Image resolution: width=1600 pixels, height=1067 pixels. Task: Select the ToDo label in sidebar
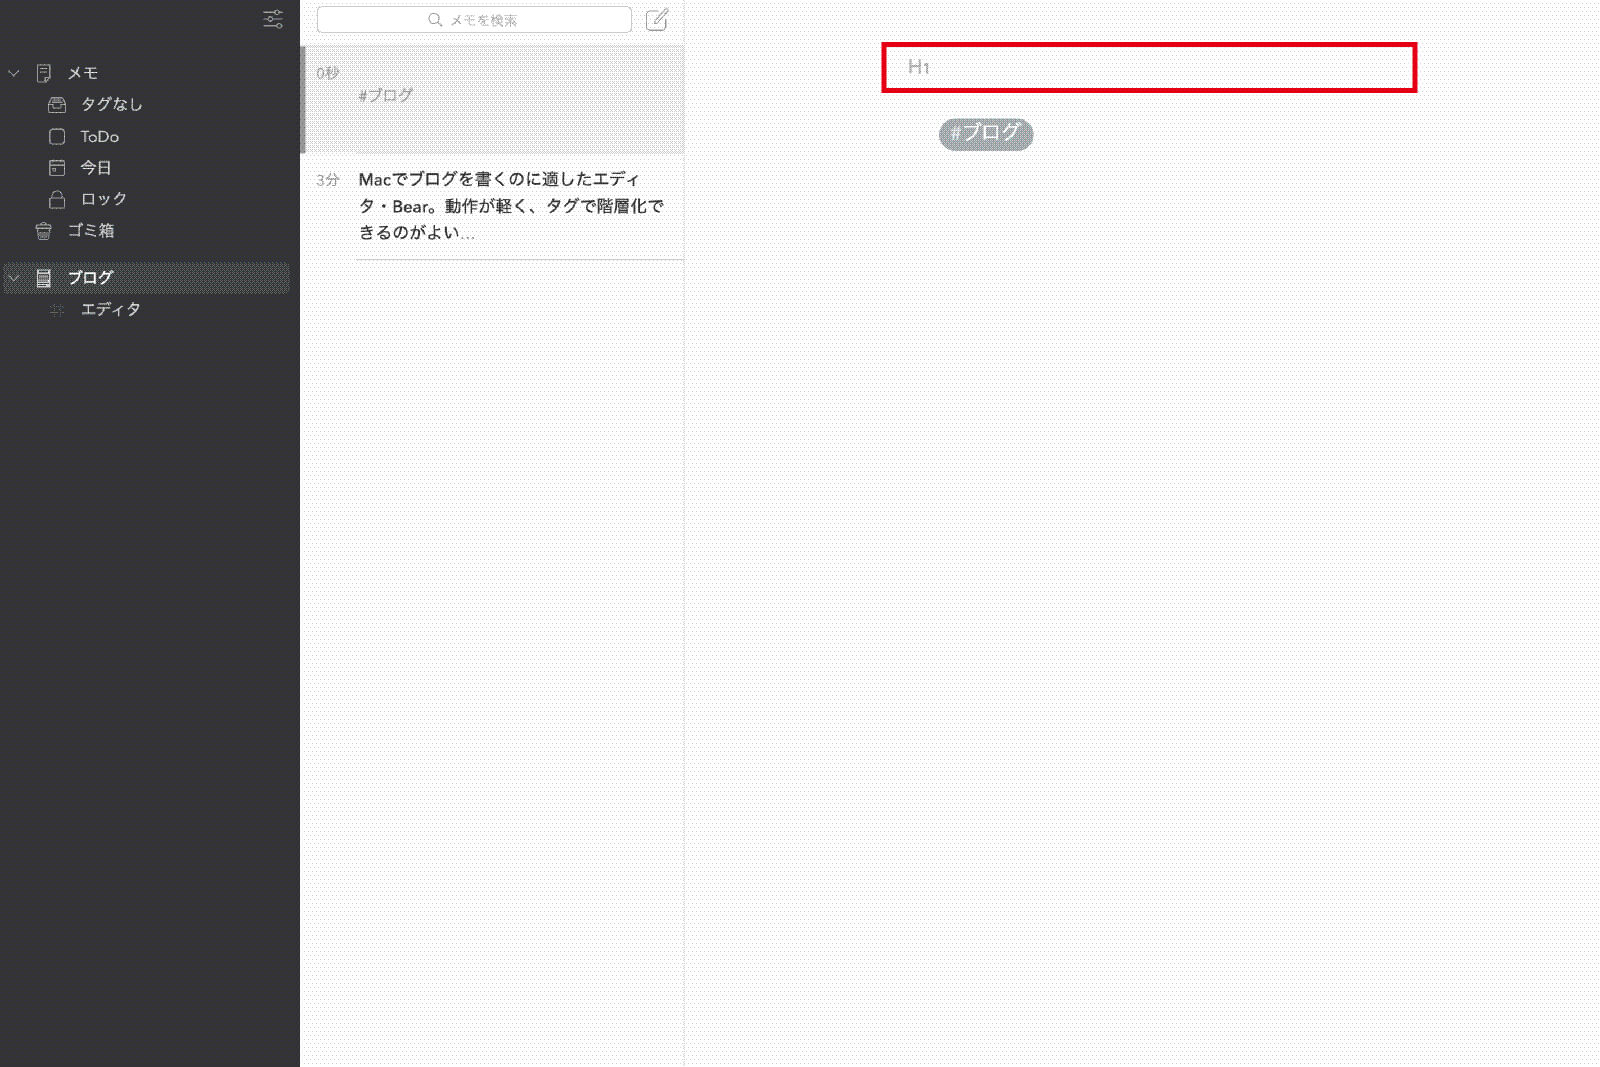(100, 137)
